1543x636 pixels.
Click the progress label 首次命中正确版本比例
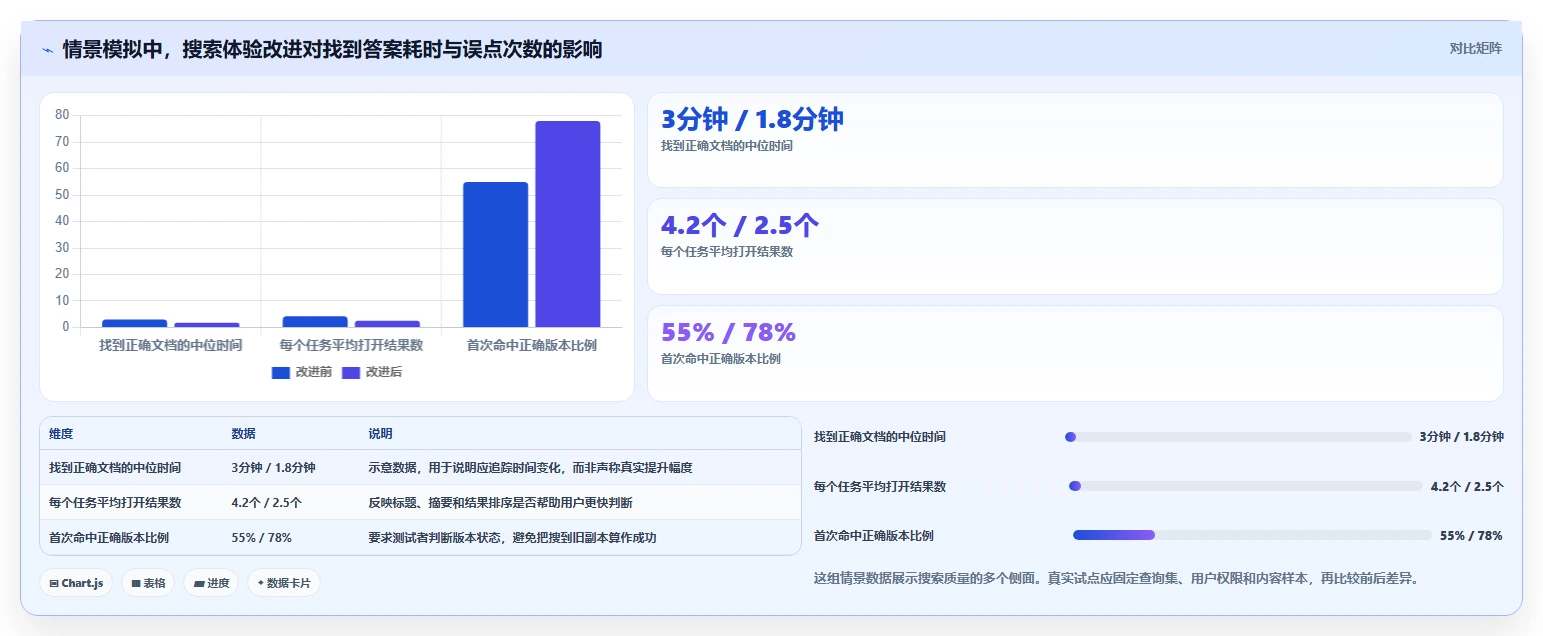click(874, 536)
